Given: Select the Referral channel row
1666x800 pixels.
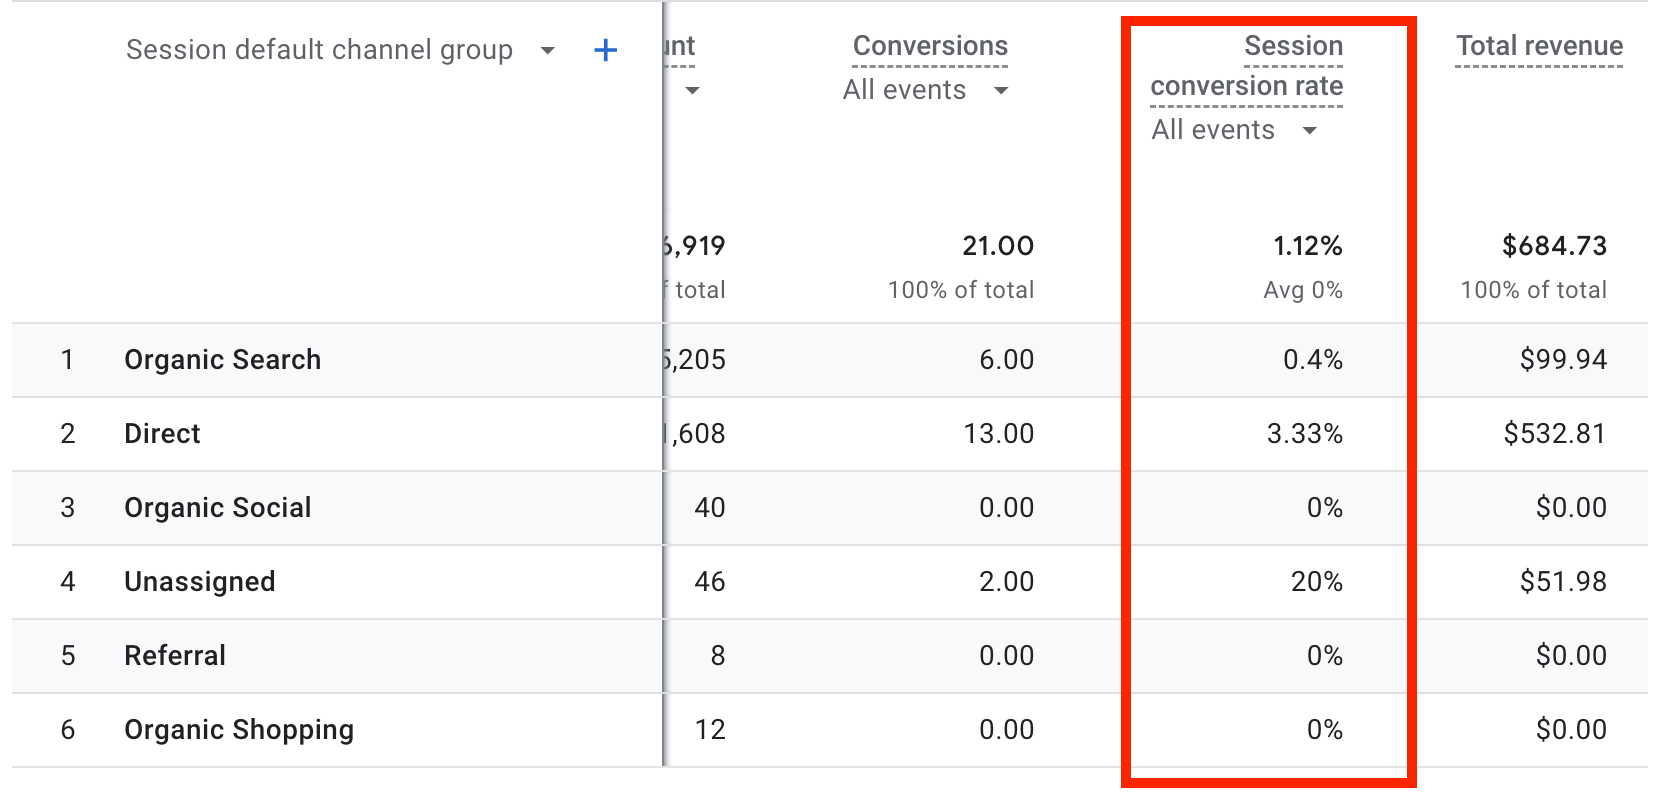Looking at the screenshot, I should tap(174, 656).
